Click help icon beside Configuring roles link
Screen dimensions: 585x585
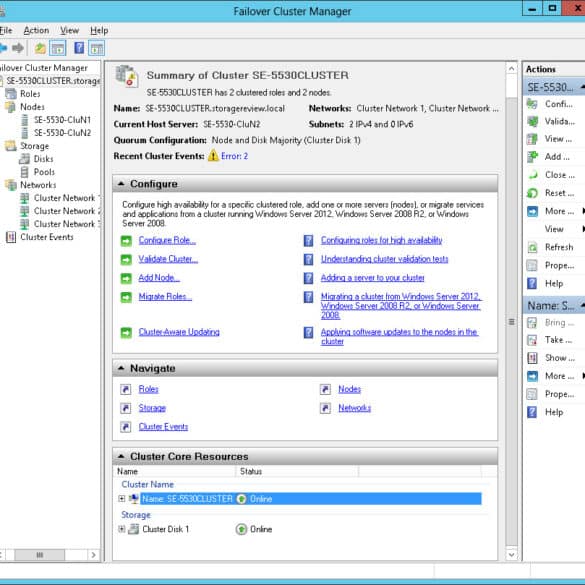[309, 241]
